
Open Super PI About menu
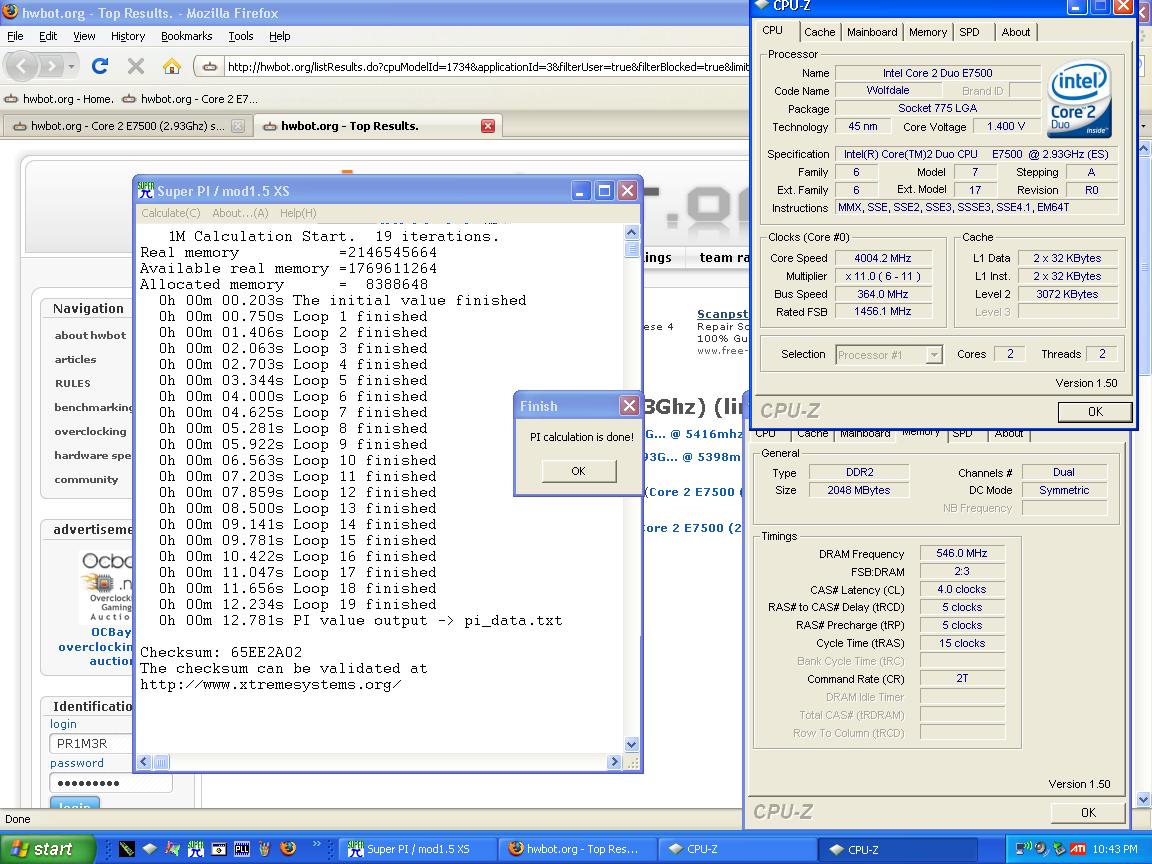(x=240, y=213)
